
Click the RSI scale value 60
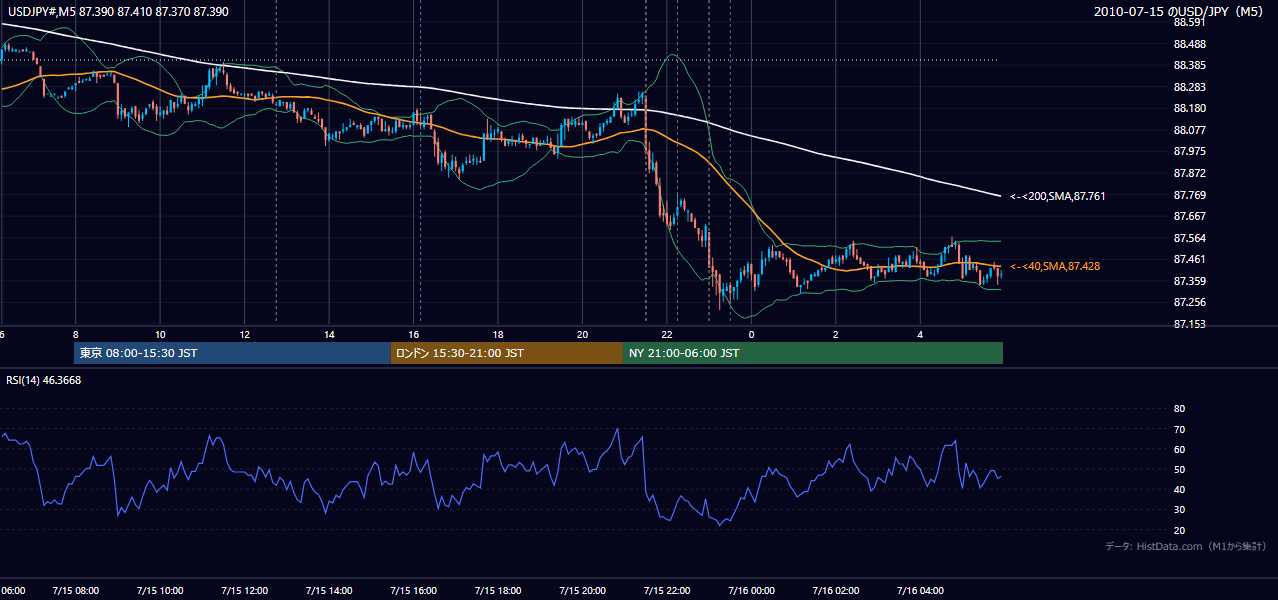(1179, 449)
